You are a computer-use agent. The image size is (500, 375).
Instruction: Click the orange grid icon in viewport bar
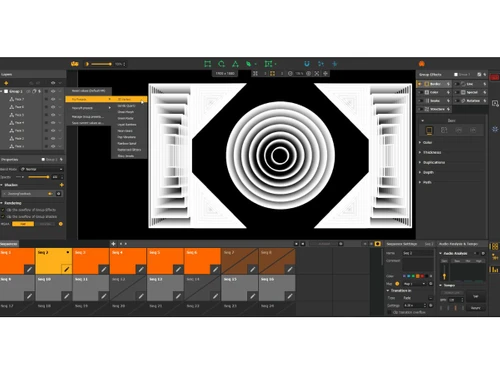click(272, 73)
